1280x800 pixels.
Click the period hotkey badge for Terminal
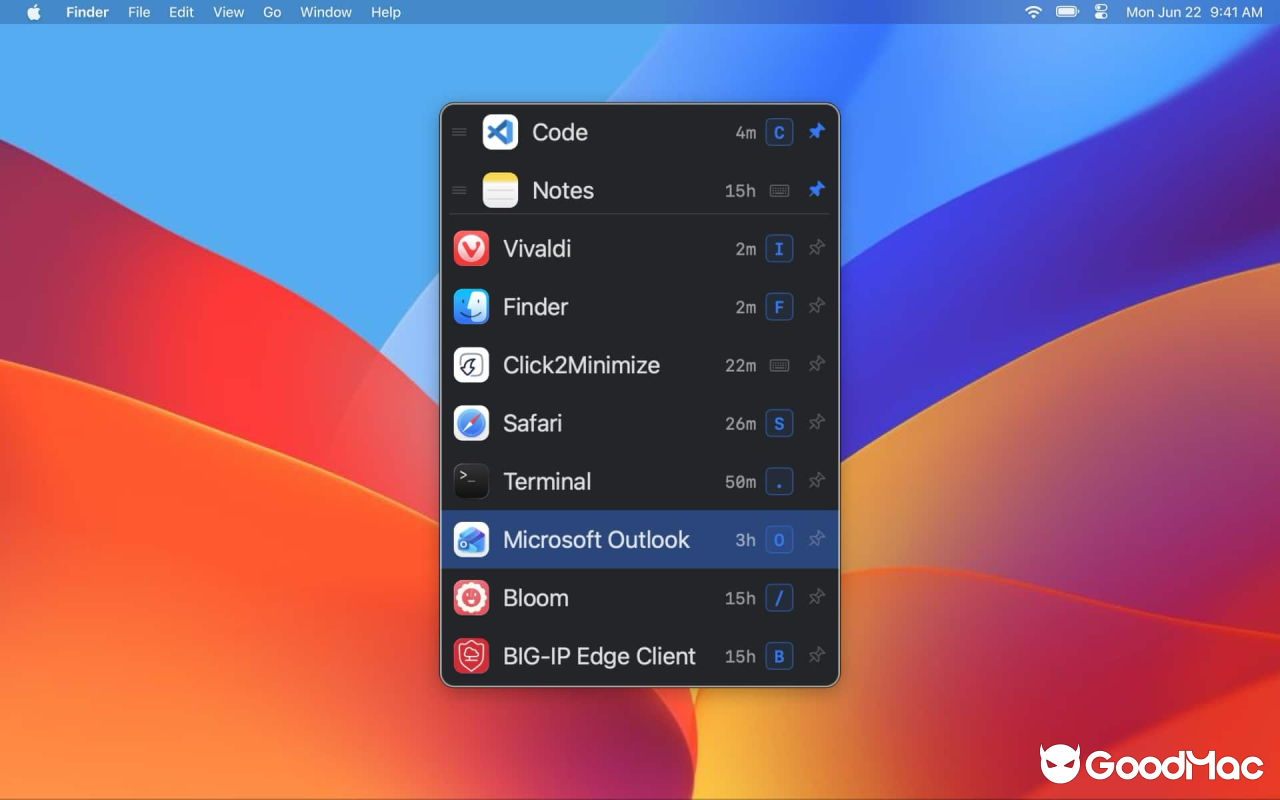point(779,481)
